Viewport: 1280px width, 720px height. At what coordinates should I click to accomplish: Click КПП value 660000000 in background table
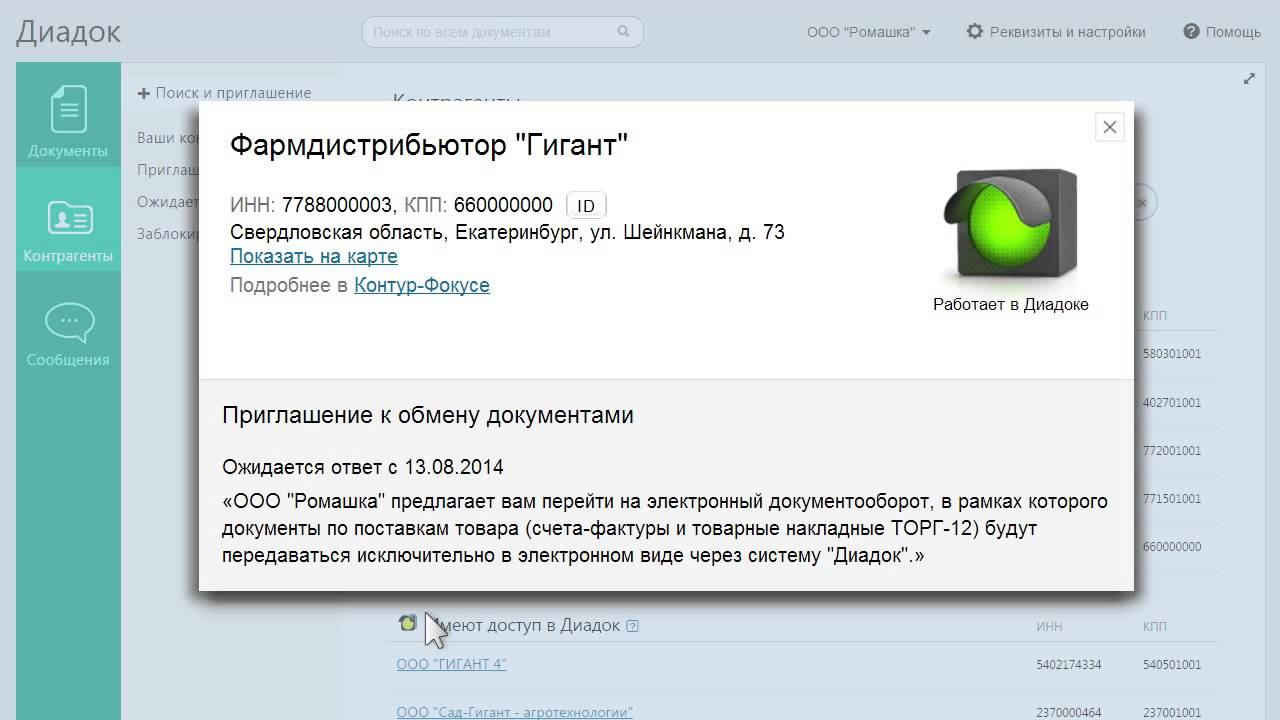click(x=1172, y=547)
